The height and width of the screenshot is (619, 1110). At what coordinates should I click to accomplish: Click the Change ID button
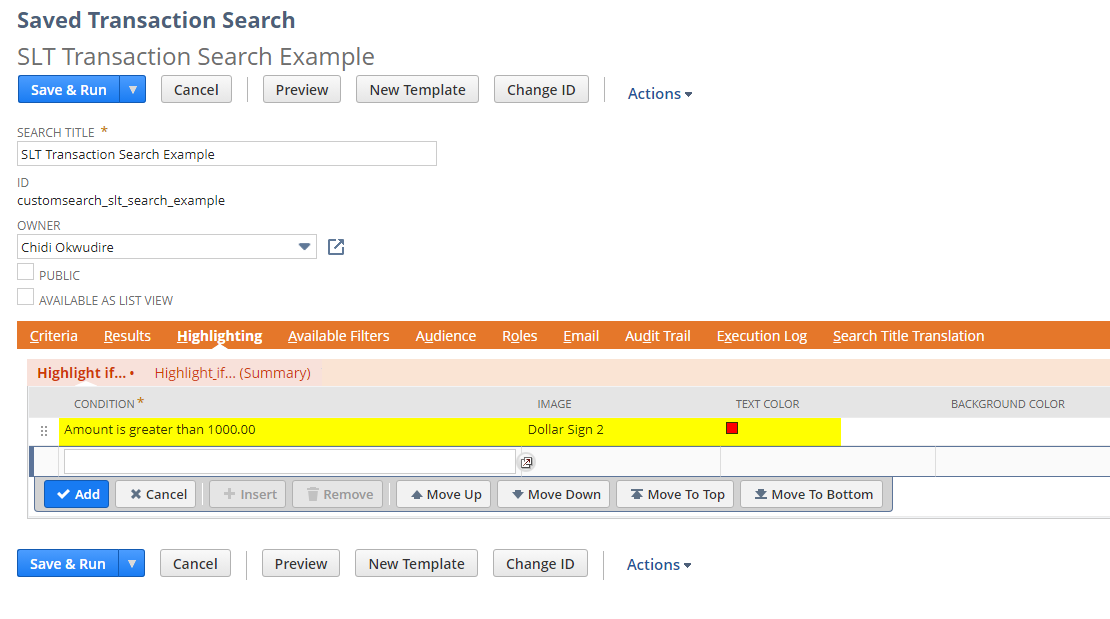(540, 89)
